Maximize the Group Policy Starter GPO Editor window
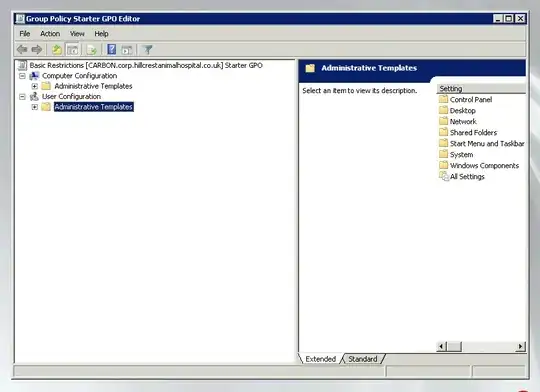Image resolution: width=540 pixels, height=392 pixels. coord(509,19)
